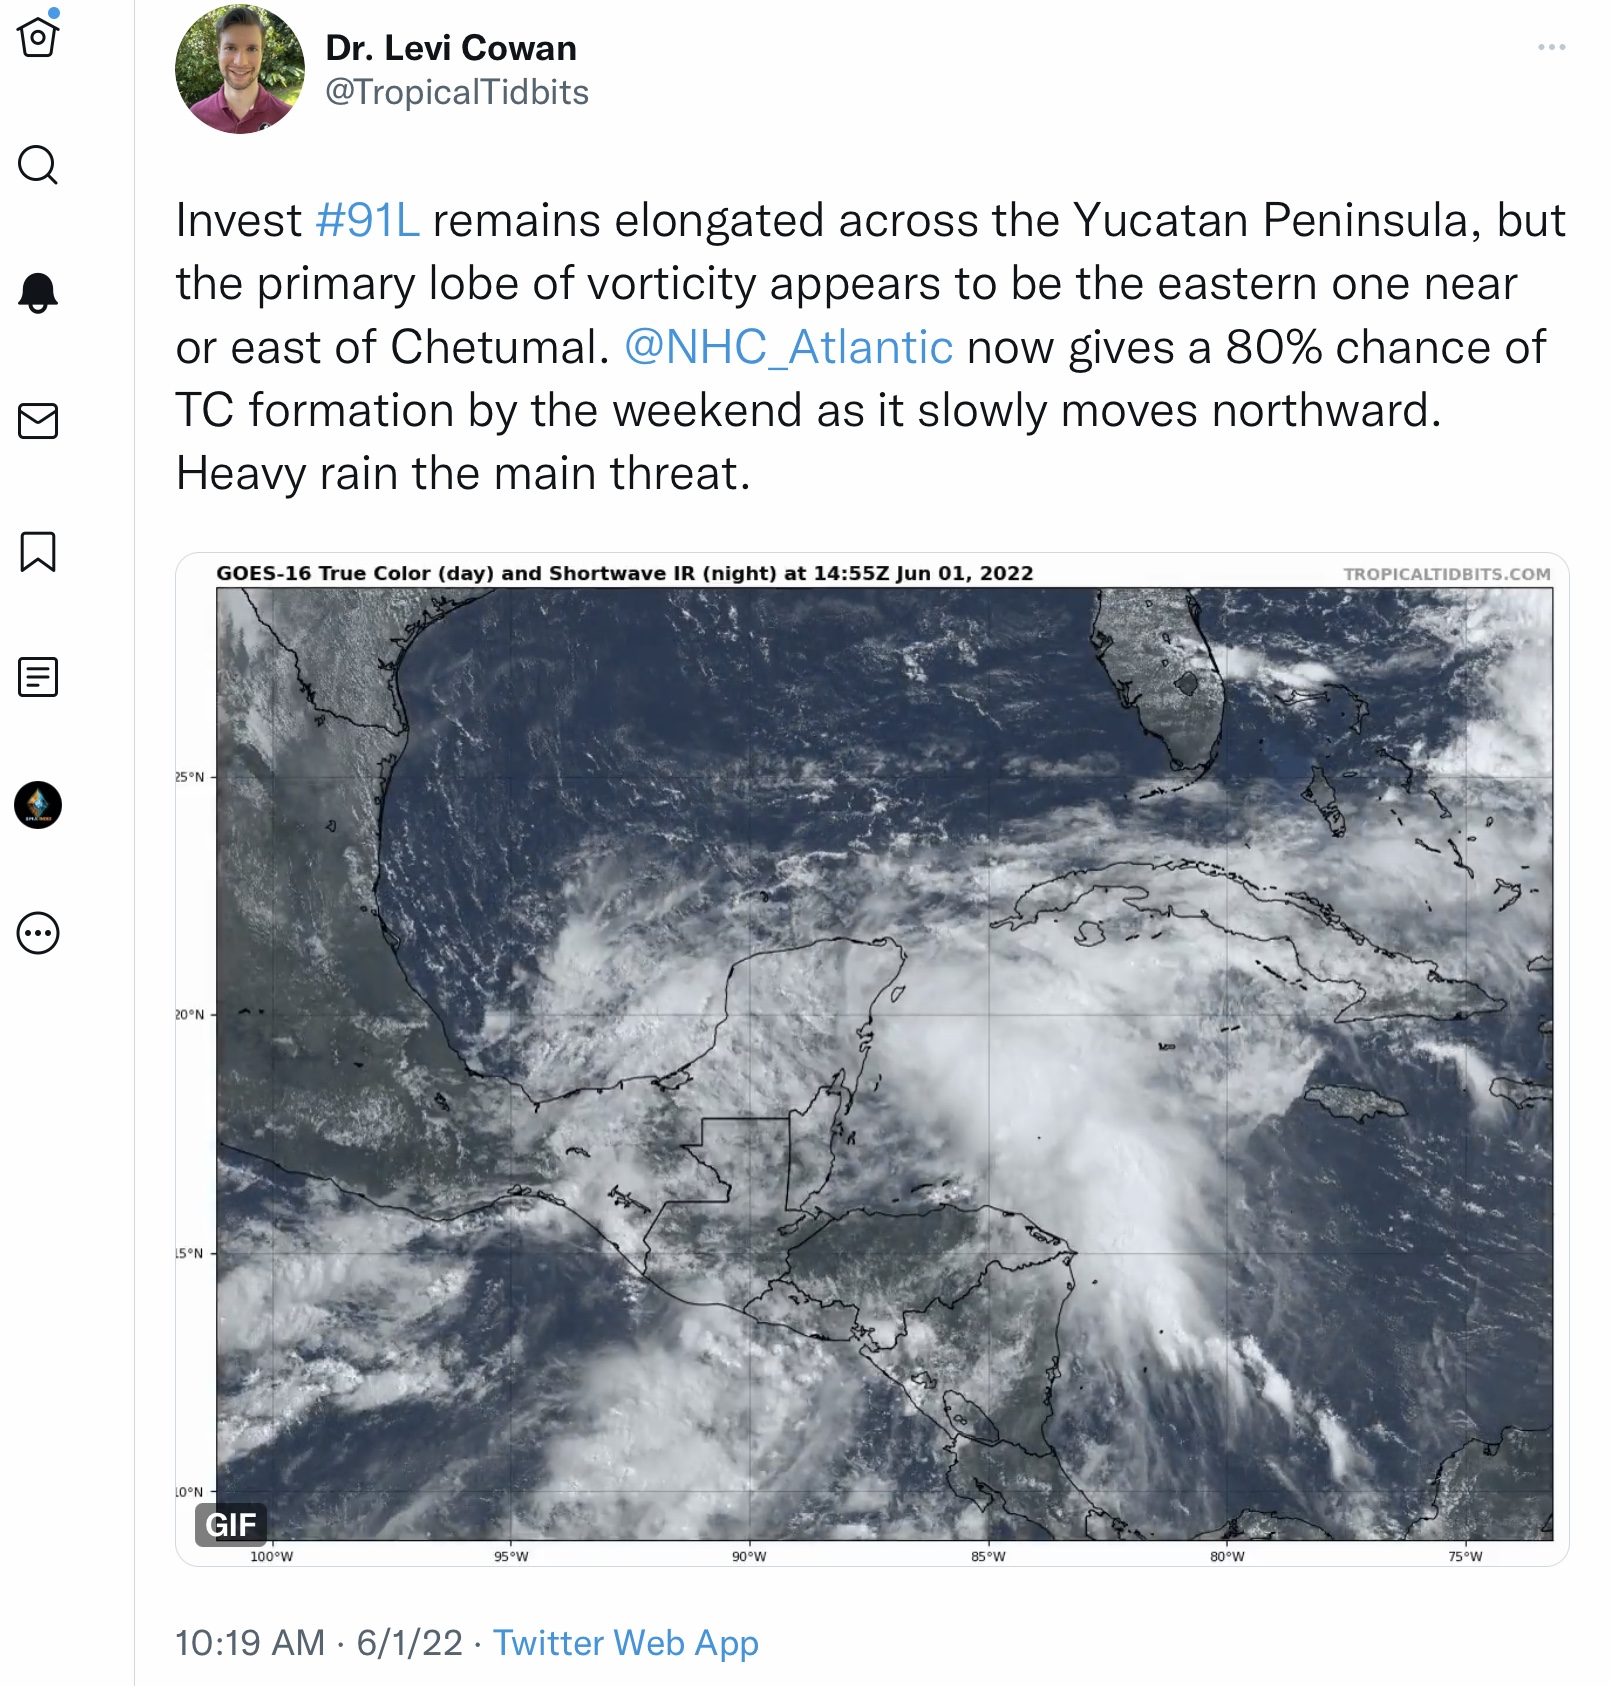This screenshot has width=1610, height=1686.
Task: Open the Twitter Web App source link
Action: click(626, 1642)
